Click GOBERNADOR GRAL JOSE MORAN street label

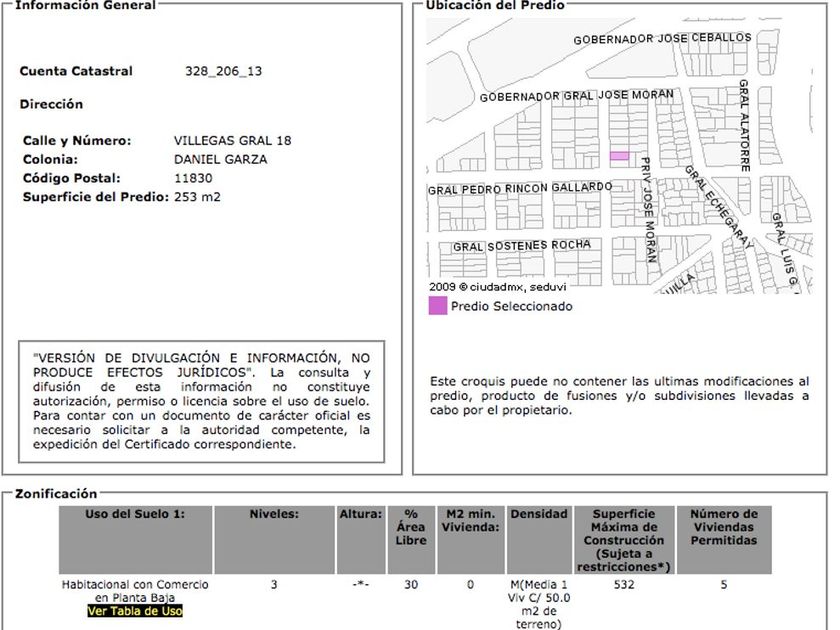coord(576,96)
